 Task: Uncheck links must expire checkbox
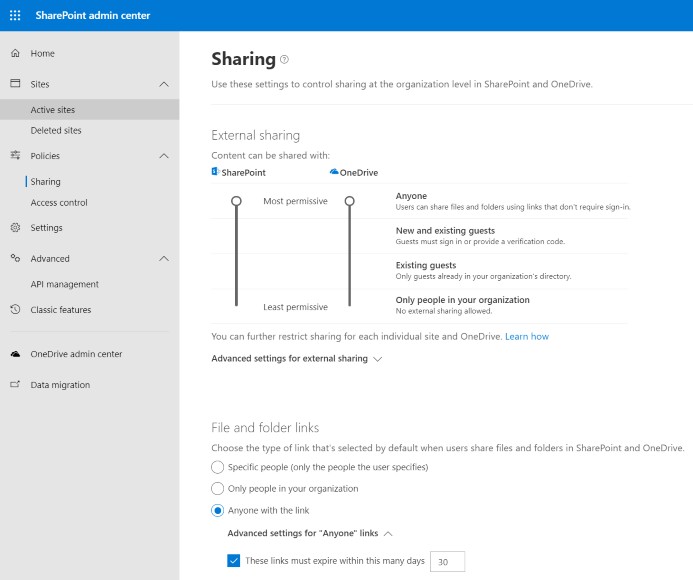point(233,561)
